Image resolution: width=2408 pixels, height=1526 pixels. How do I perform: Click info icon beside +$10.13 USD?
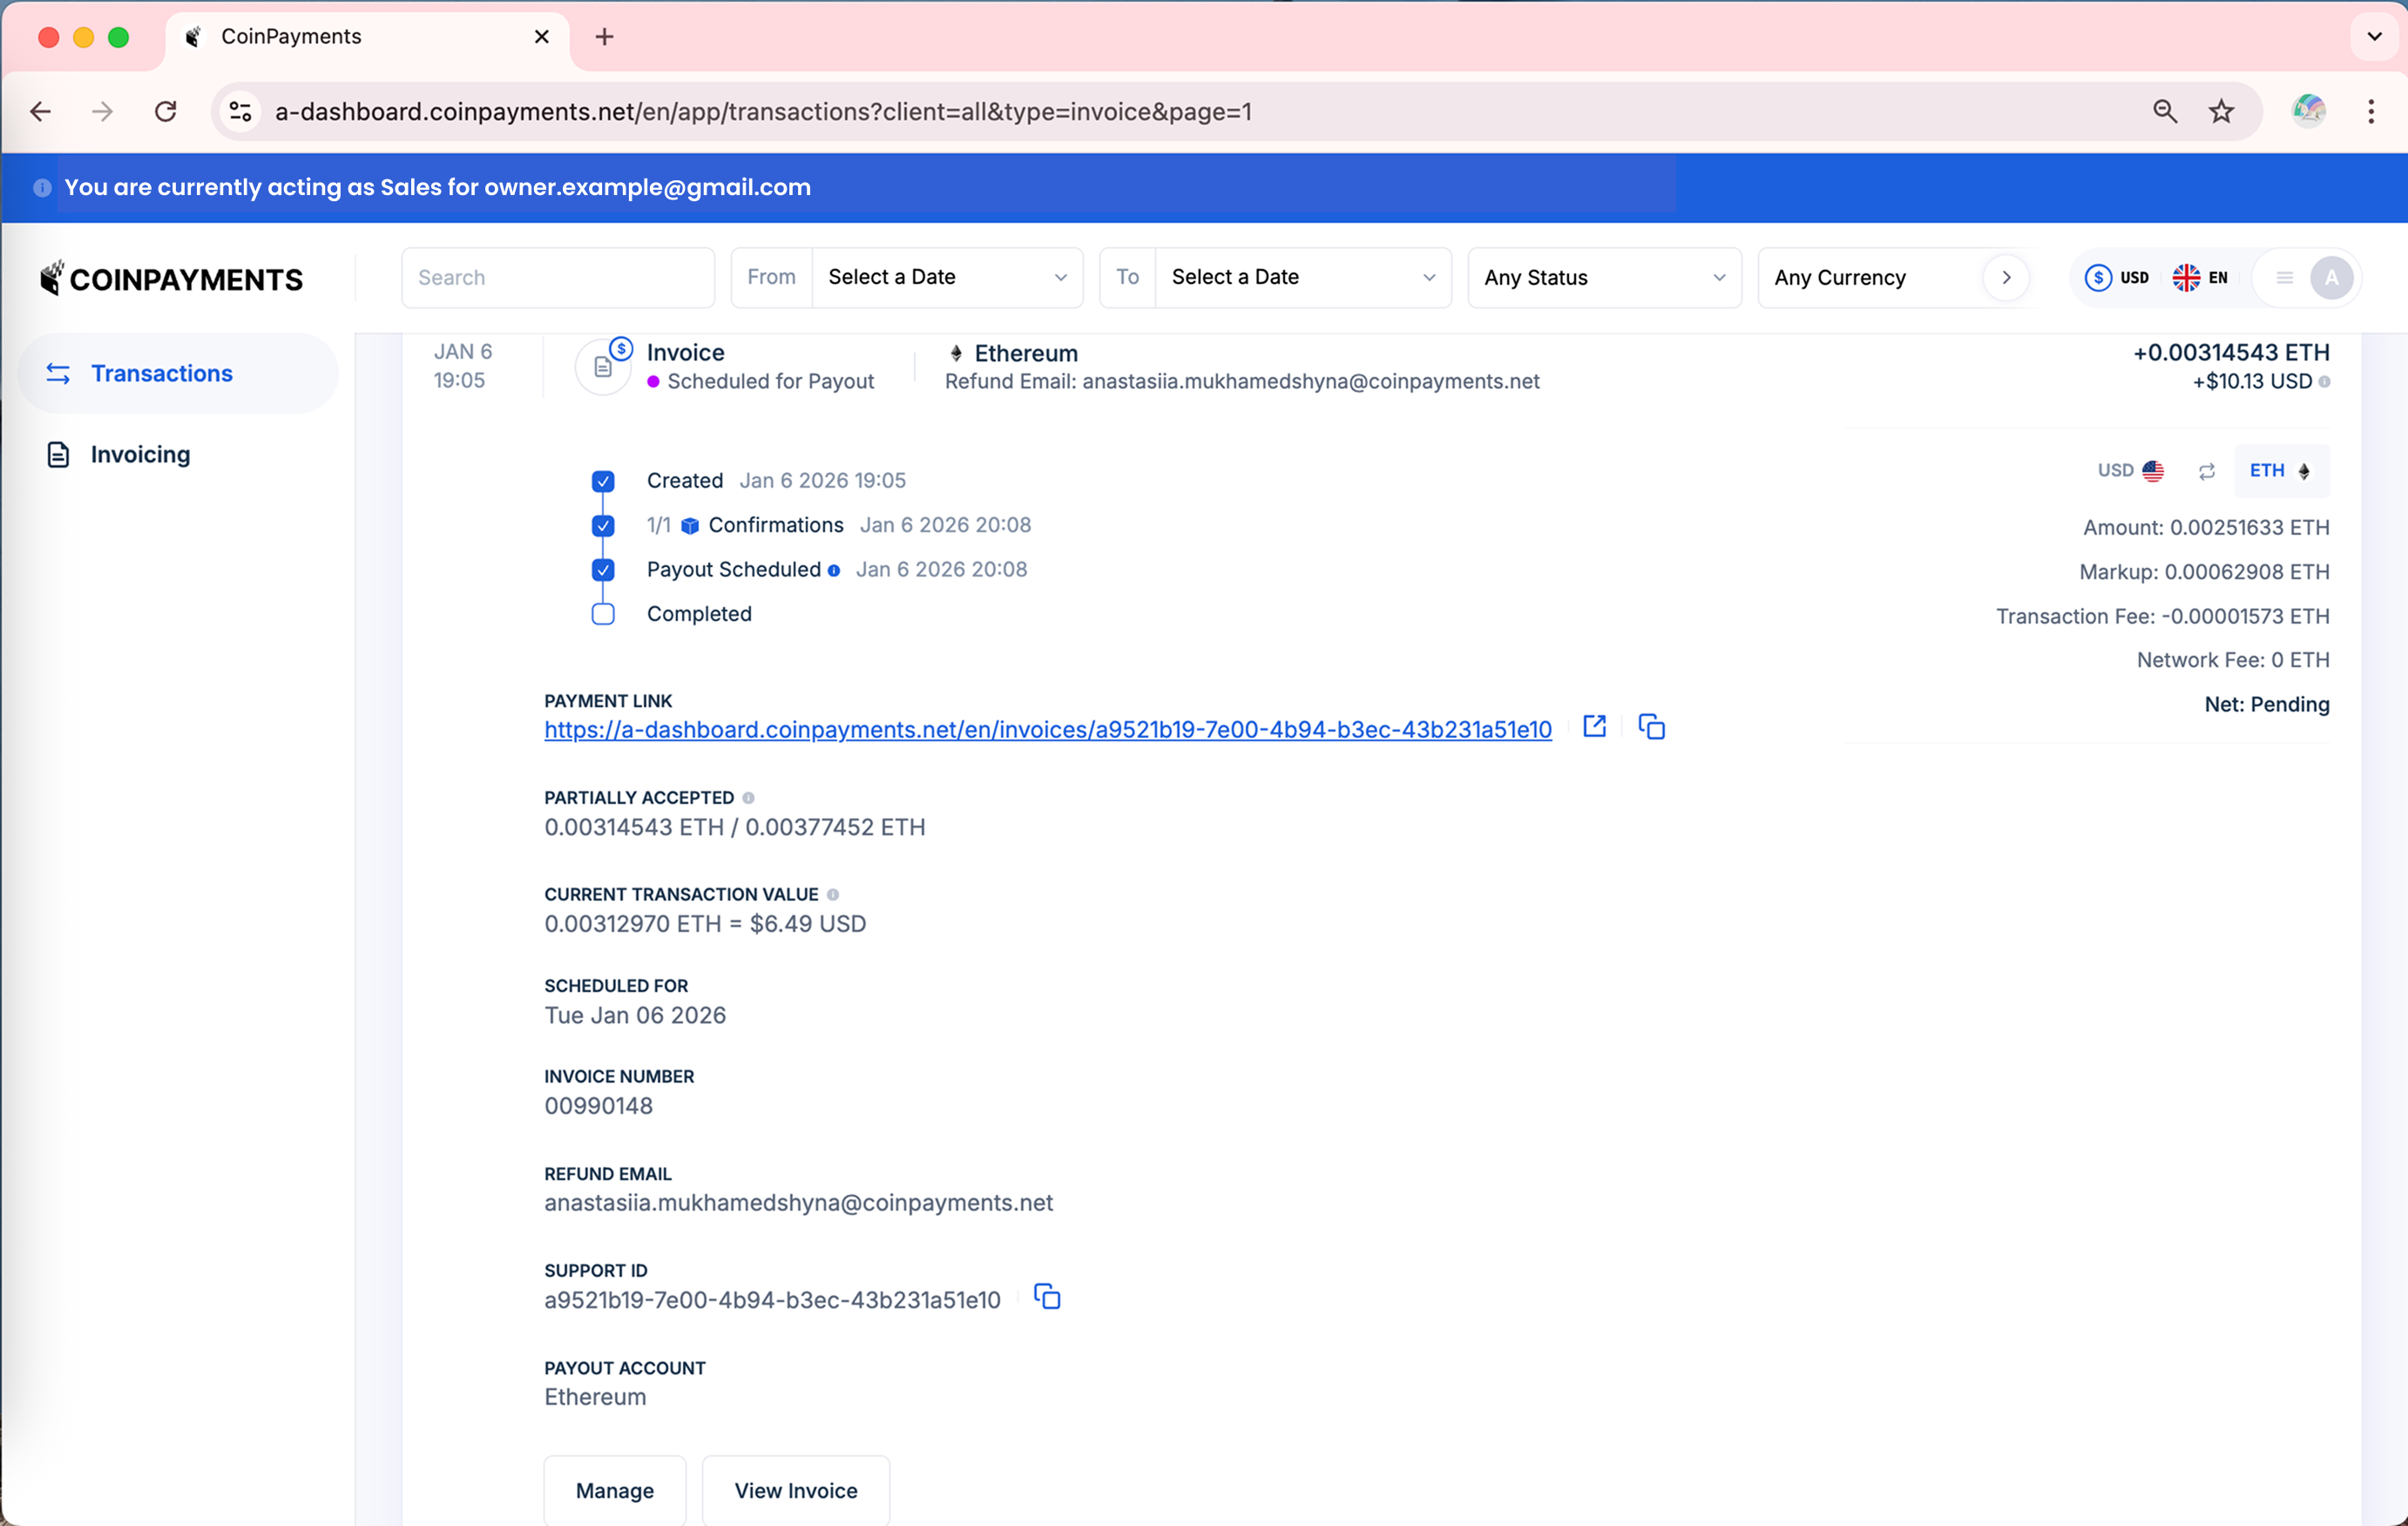[x=2324, y=382]
